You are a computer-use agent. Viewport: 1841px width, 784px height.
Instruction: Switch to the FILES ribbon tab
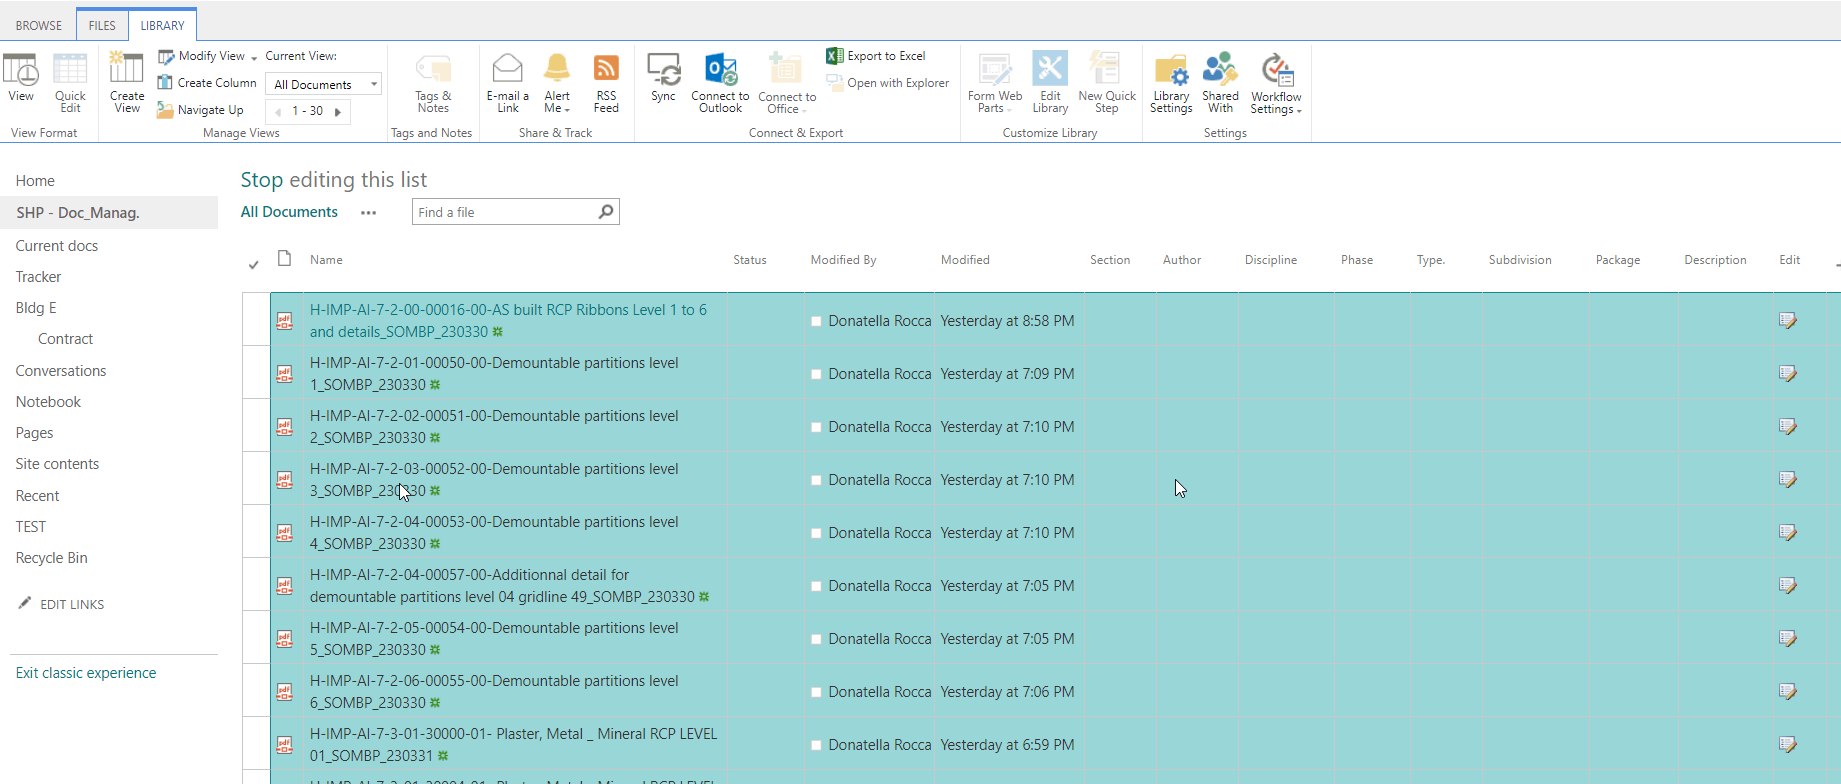click(102, 26)
